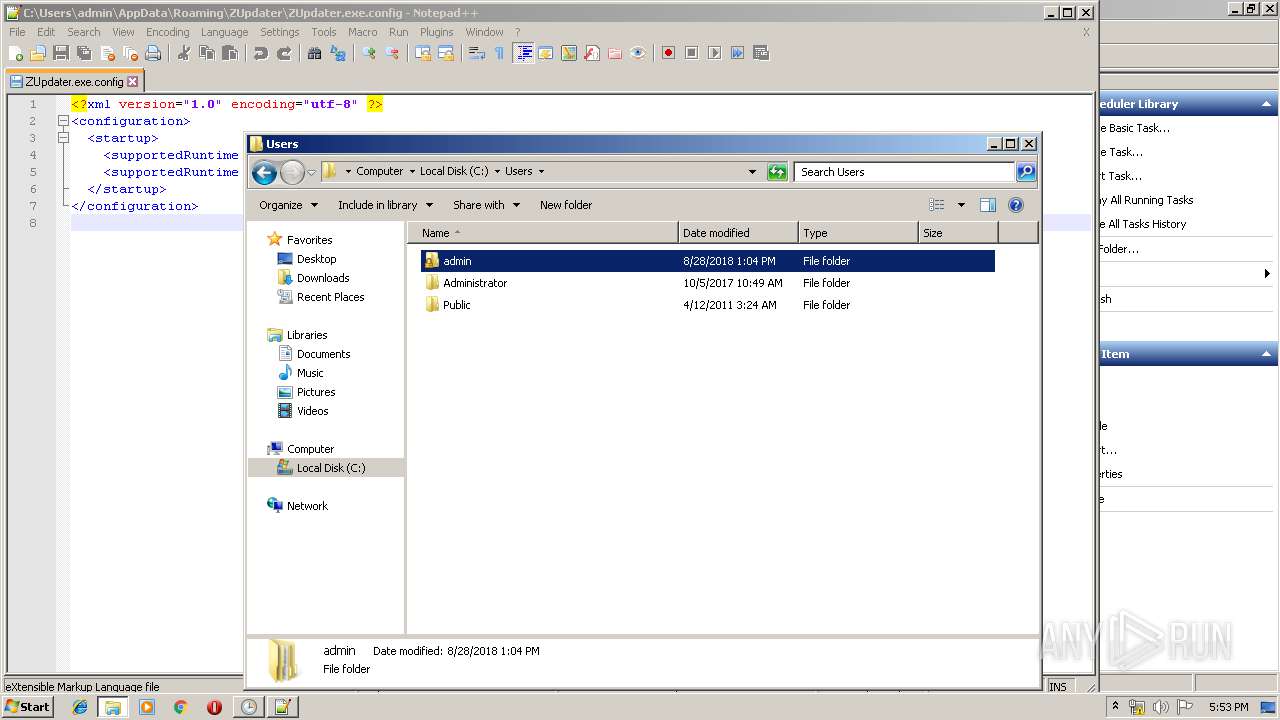1280x720 pixels.
Task: Undo the last edit in Notepad++
Action: click(x=261, y=53)
